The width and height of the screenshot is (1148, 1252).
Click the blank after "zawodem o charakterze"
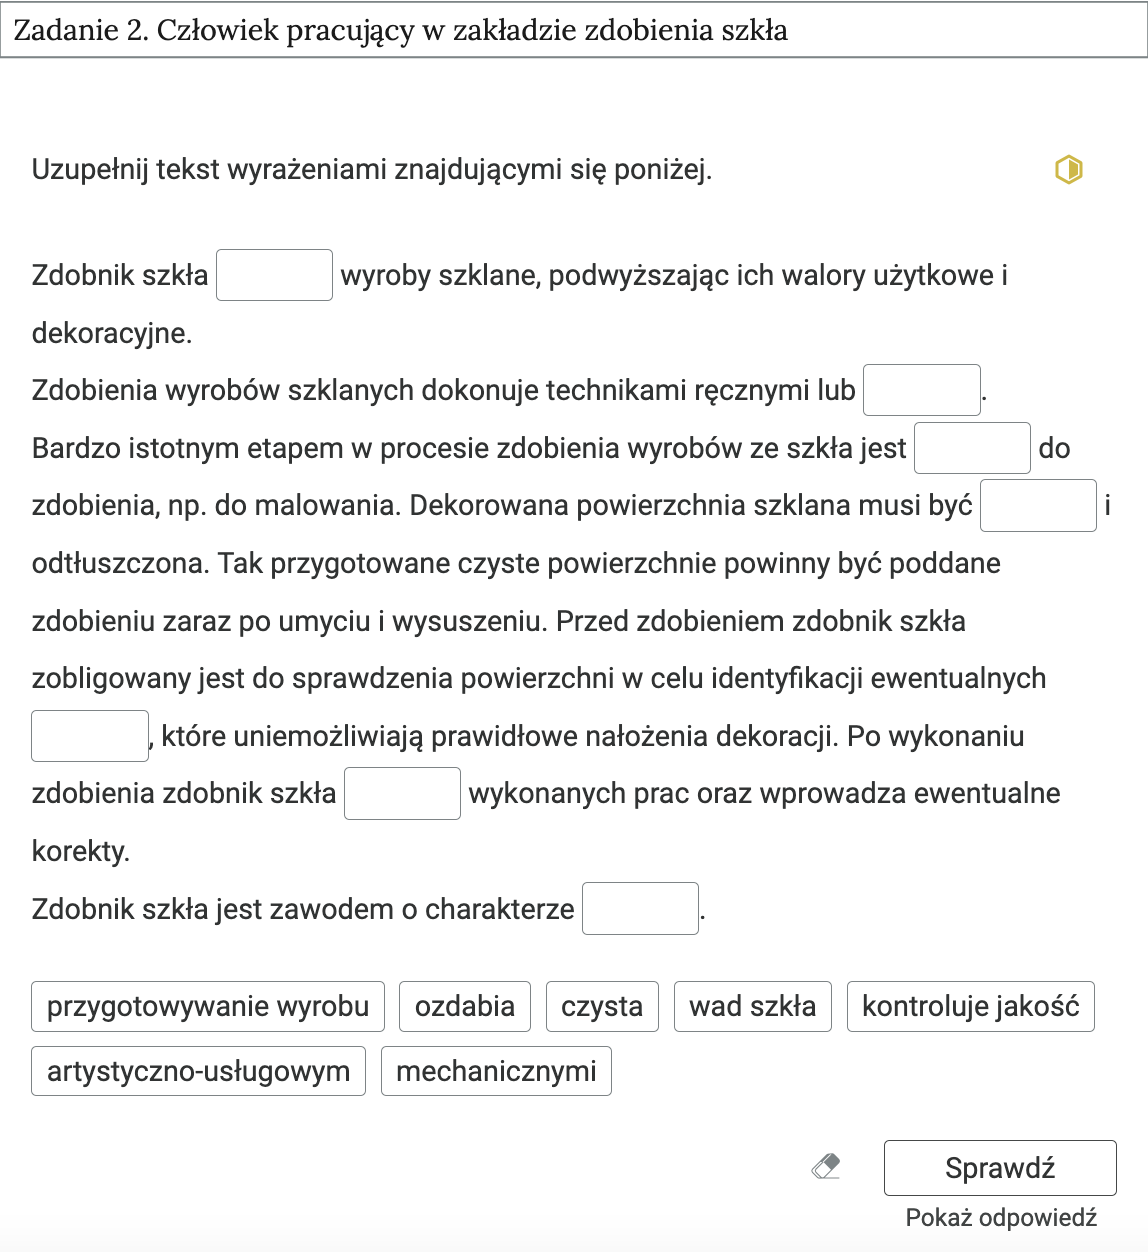640,908
